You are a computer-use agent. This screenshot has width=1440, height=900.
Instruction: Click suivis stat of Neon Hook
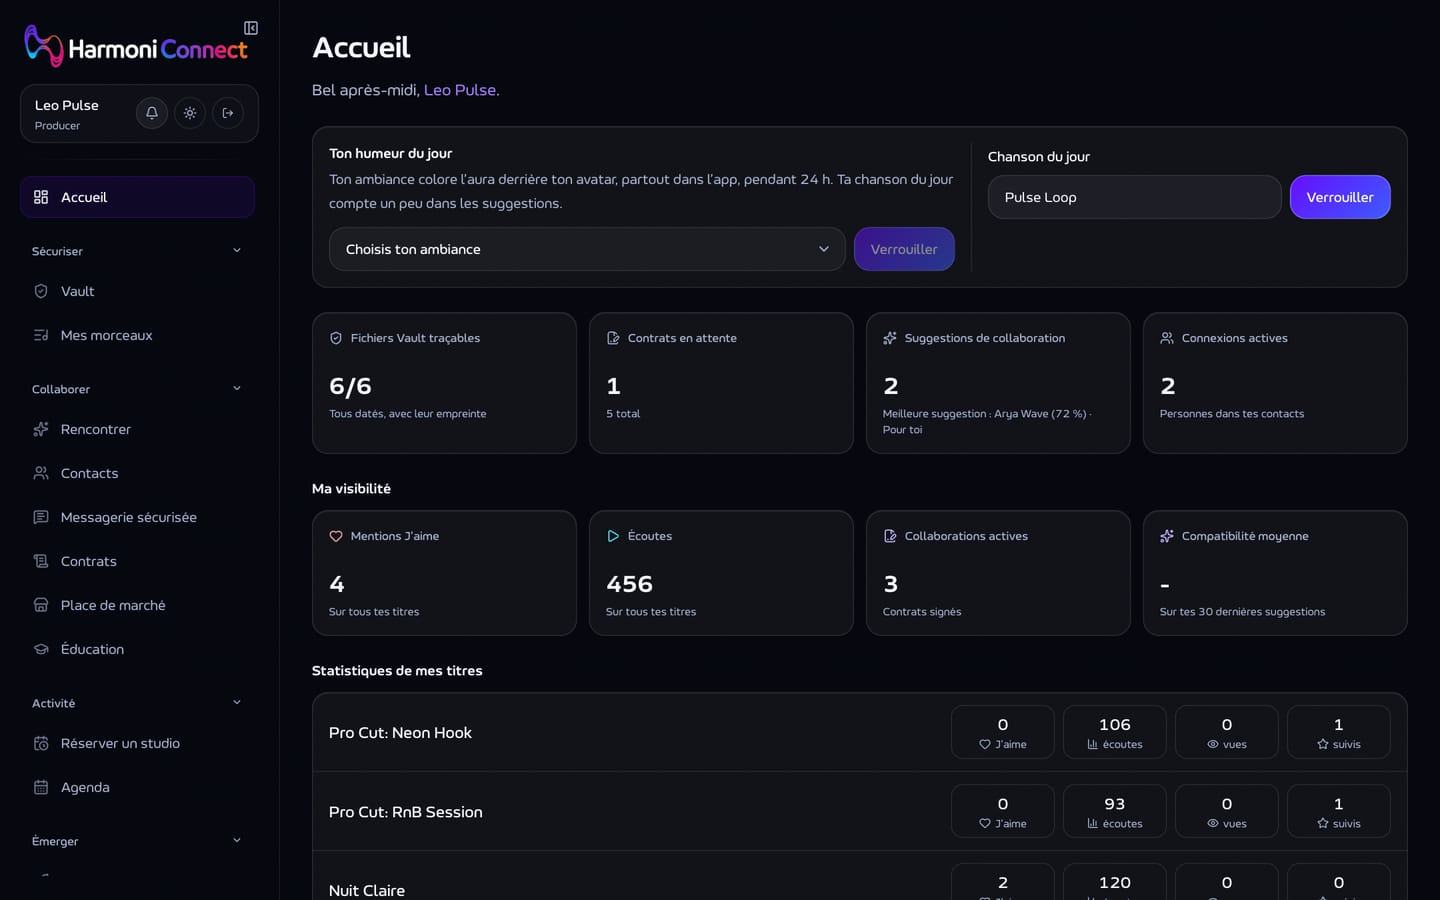1339,732
